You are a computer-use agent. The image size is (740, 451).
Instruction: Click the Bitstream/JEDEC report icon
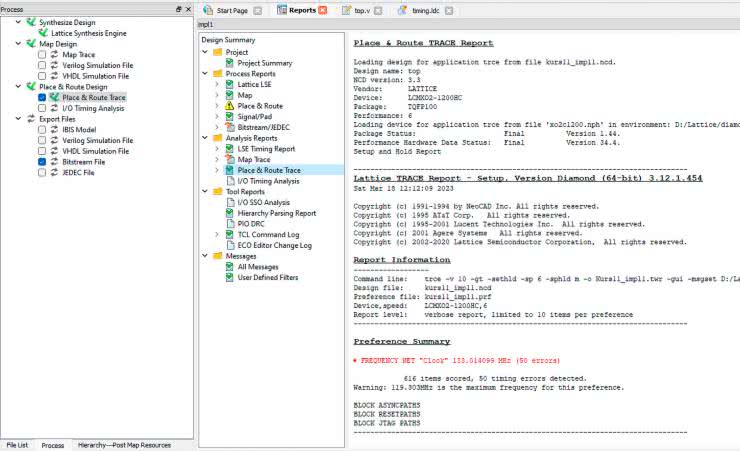pyautogui.click(x=229, y=127)
